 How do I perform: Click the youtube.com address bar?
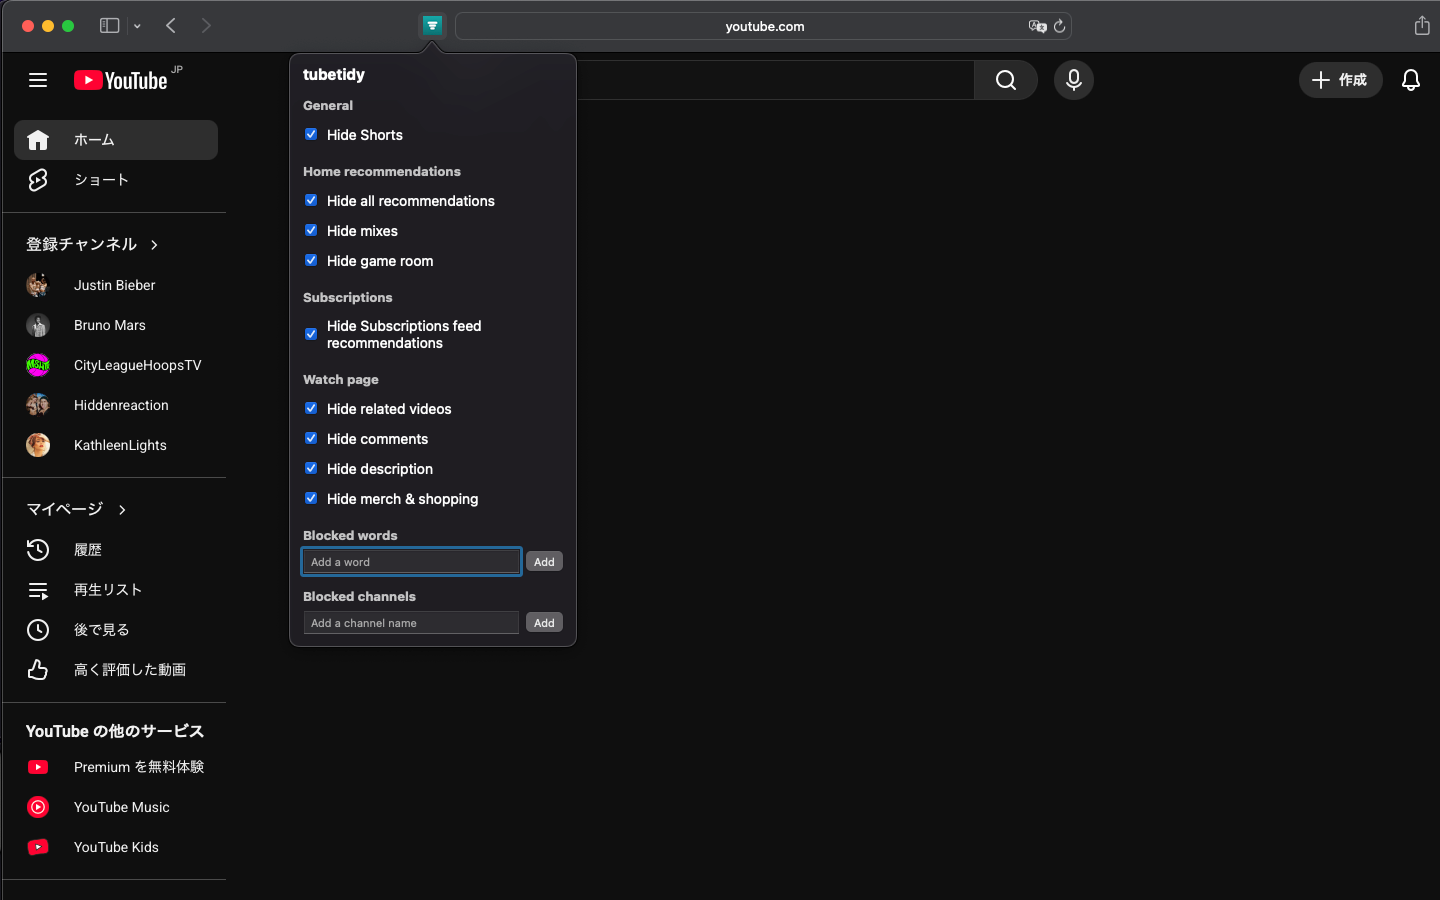(763, 26)
